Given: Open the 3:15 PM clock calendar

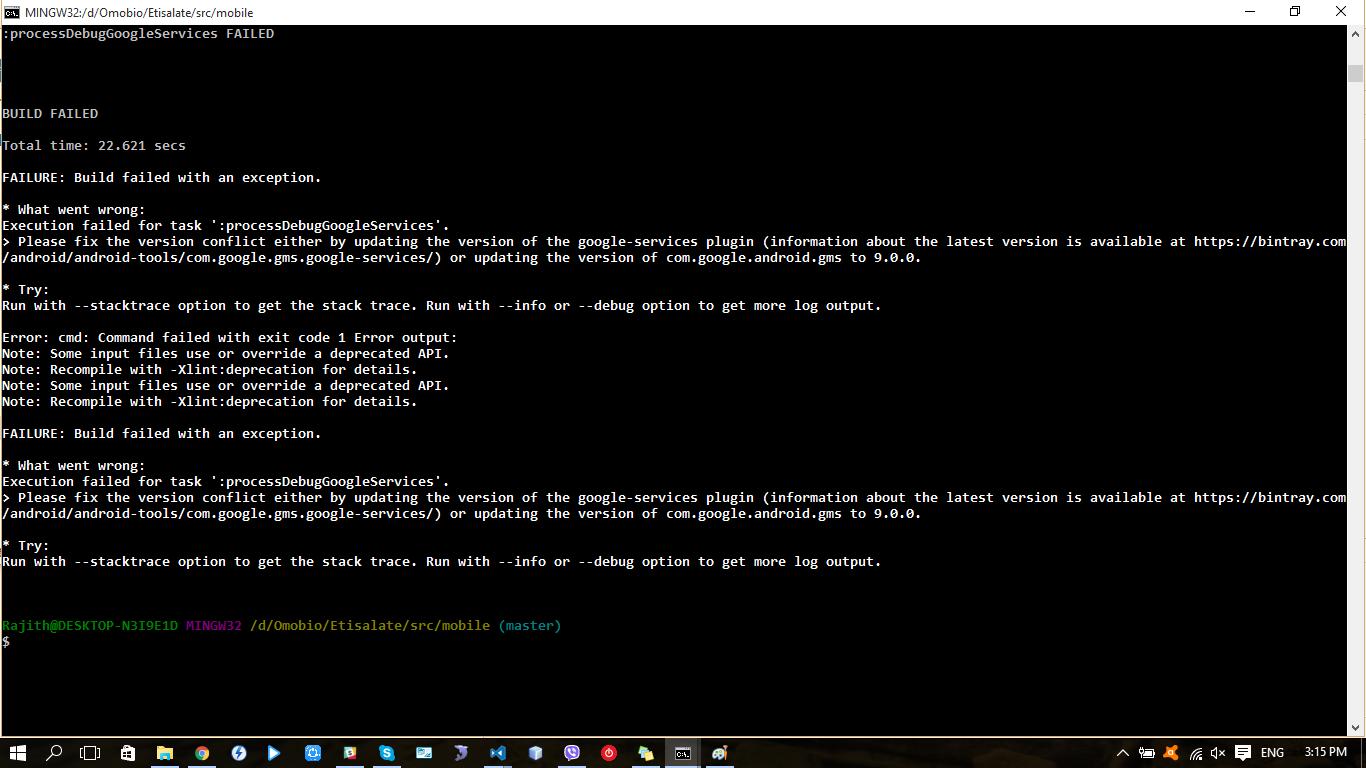Looking at the screenshot, I should 1326,753.
